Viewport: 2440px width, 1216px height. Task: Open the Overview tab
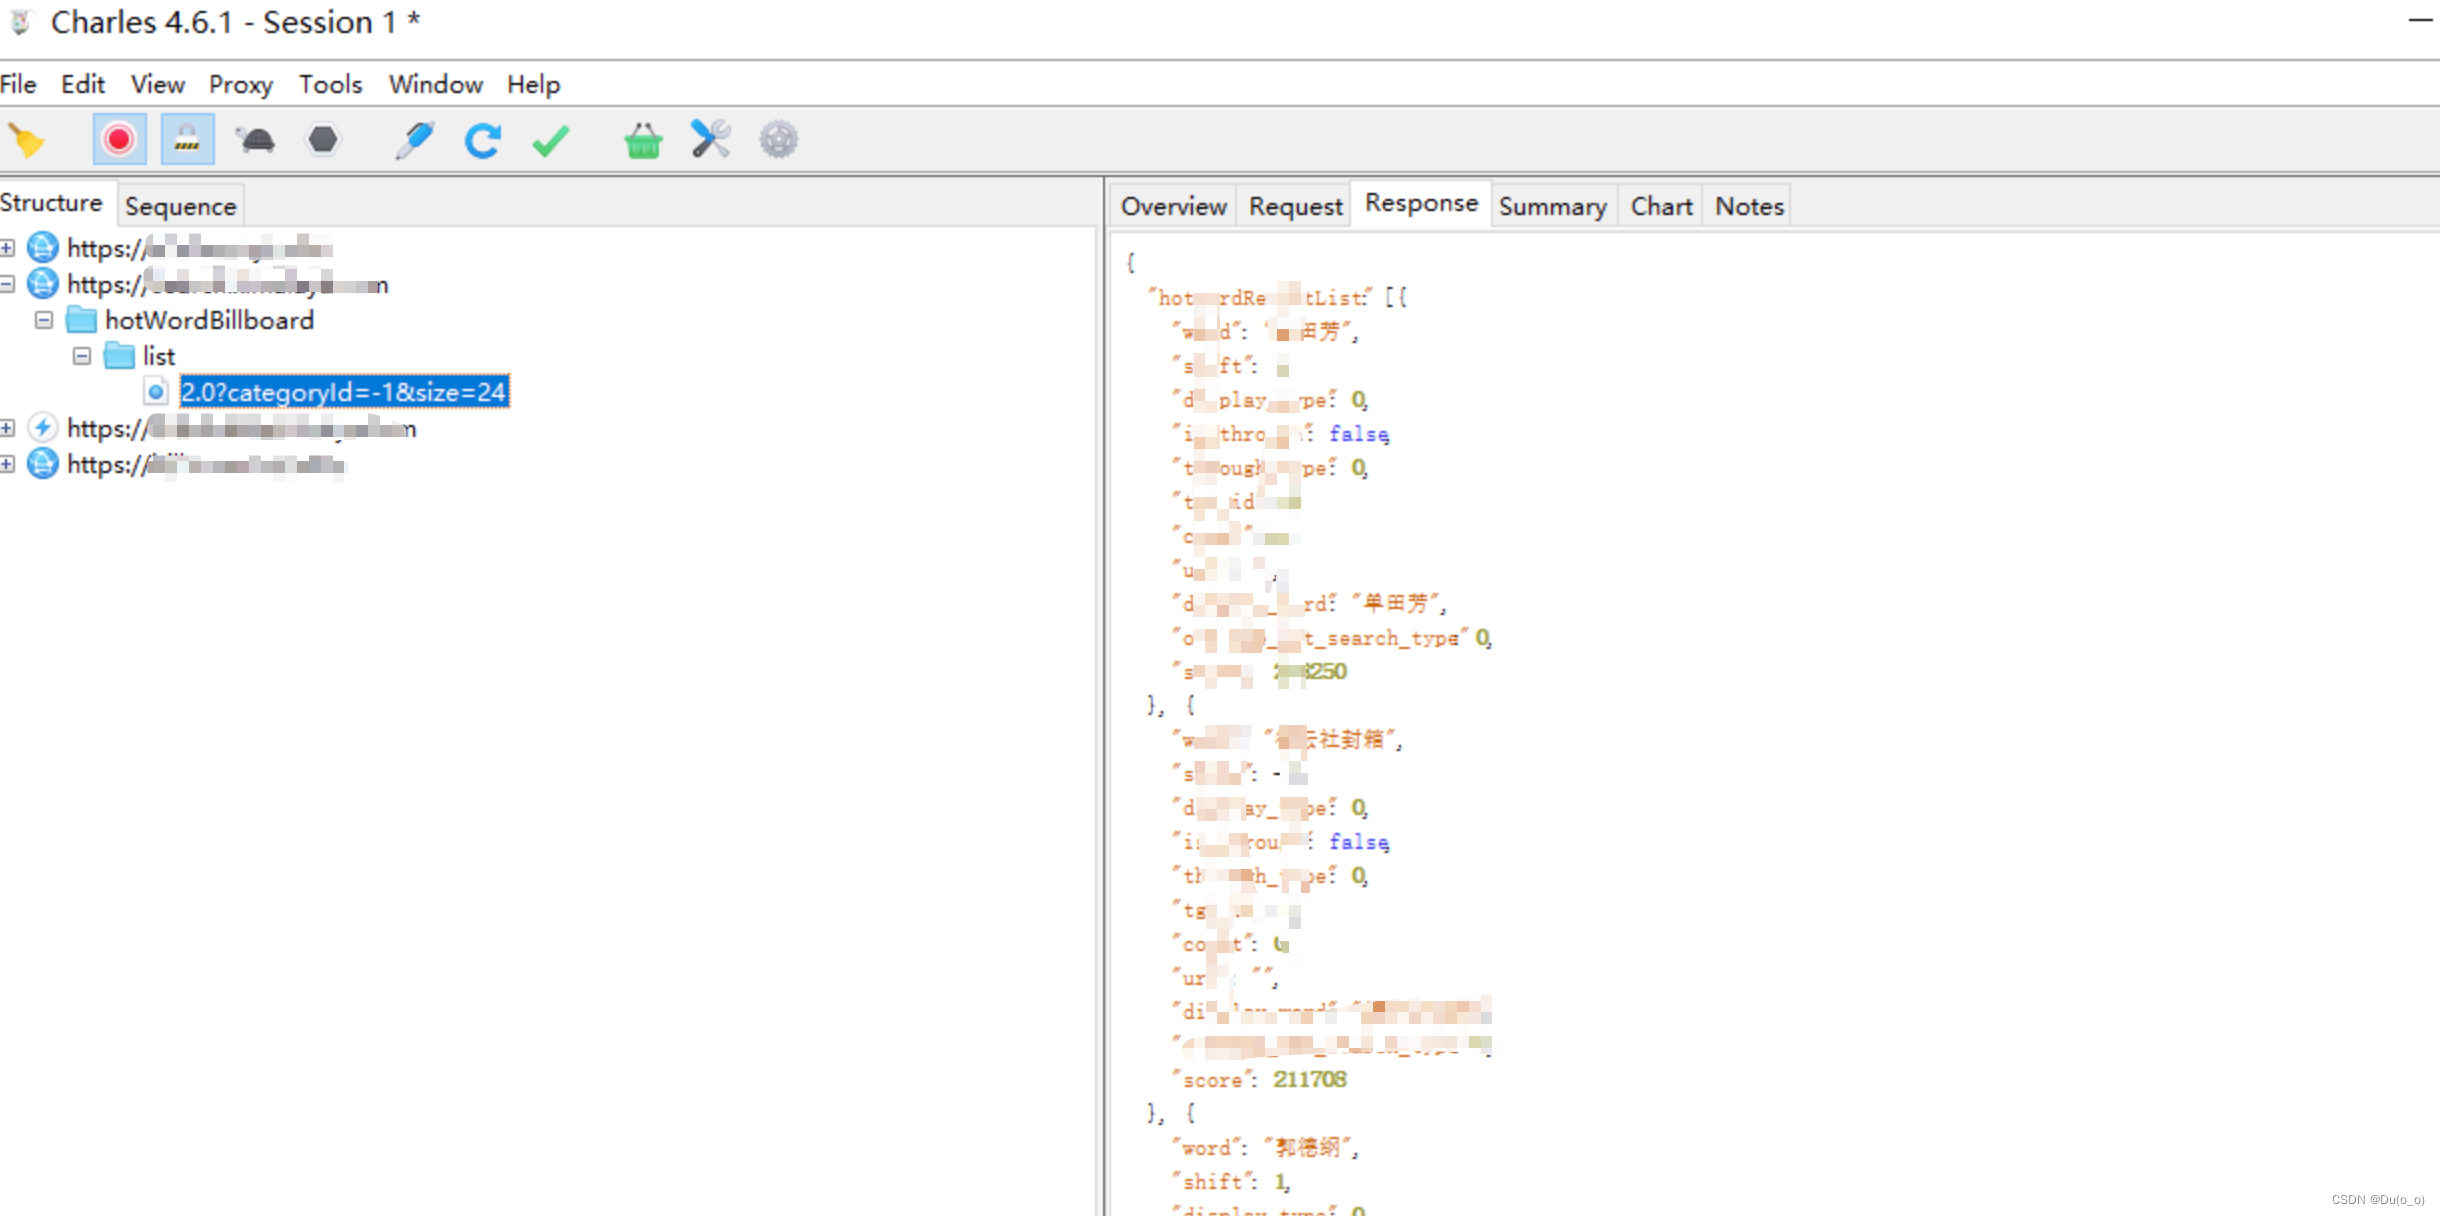(x=1173, y=206)
